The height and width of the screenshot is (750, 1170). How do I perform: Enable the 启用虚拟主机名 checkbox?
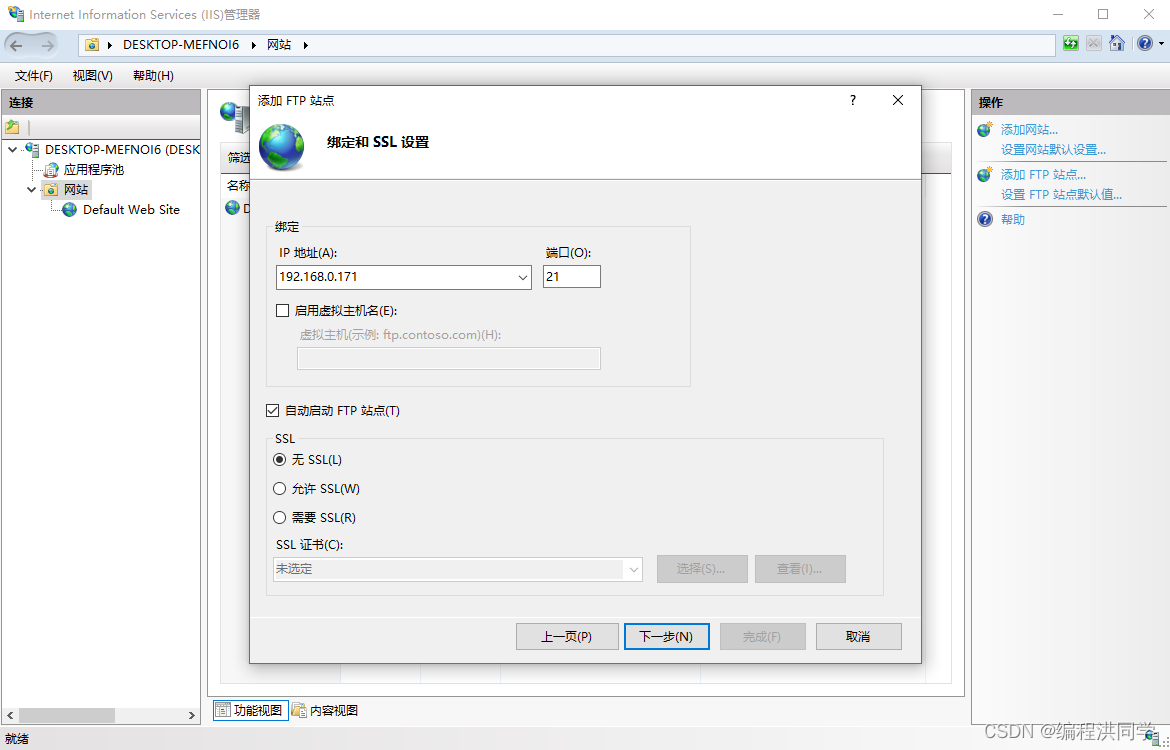click(282, 311)
